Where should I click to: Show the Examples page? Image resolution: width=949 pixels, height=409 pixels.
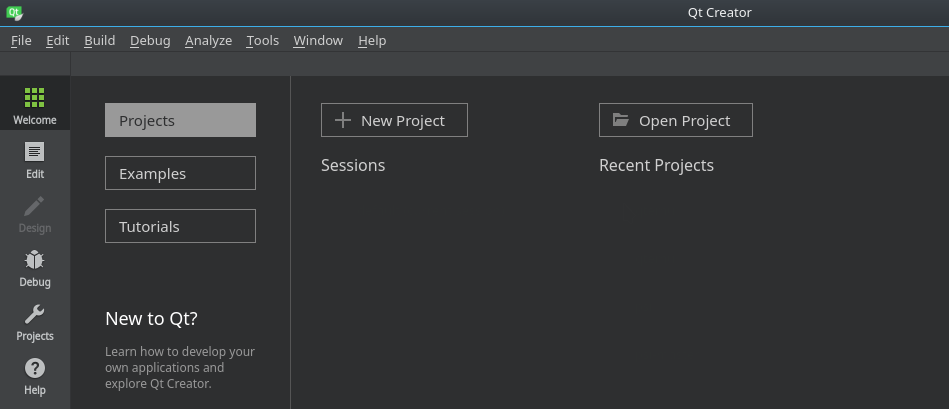180,173
